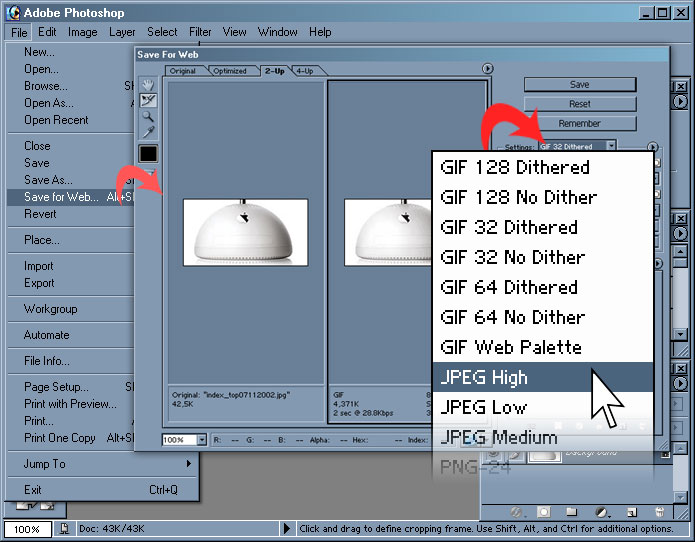
Task: Choose GIF 64 No Dither preset
Action: pyautogui.click(x=543, y=317)
